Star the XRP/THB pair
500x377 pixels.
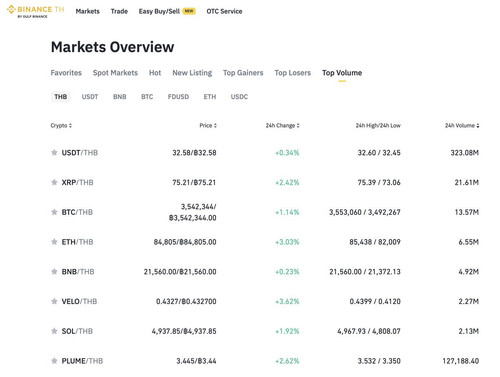54,182
